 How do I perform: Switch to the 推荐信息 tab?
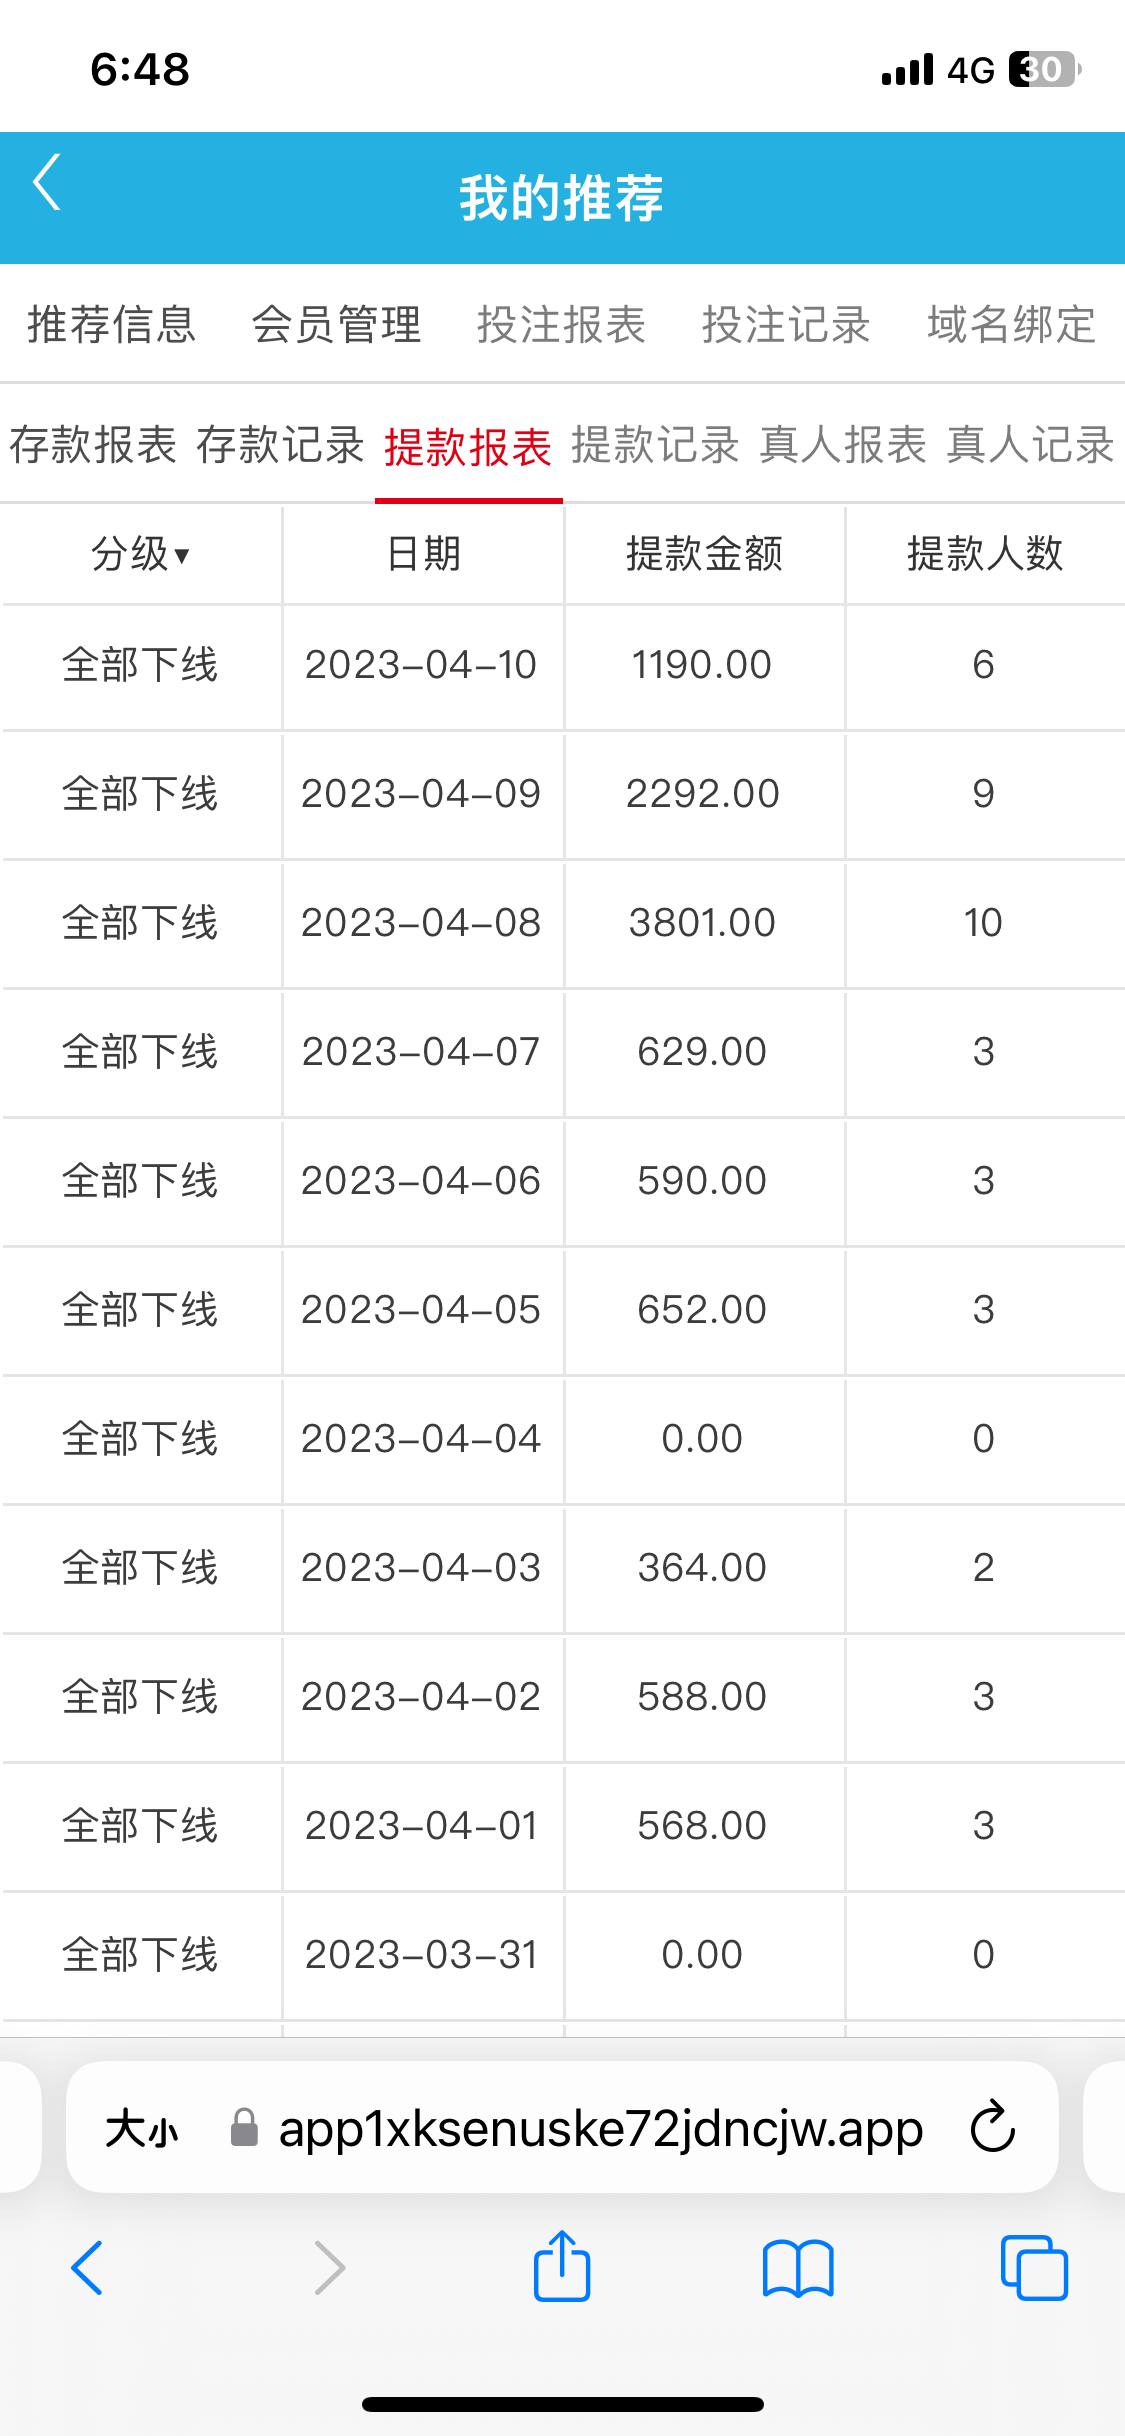pos(111,325)
